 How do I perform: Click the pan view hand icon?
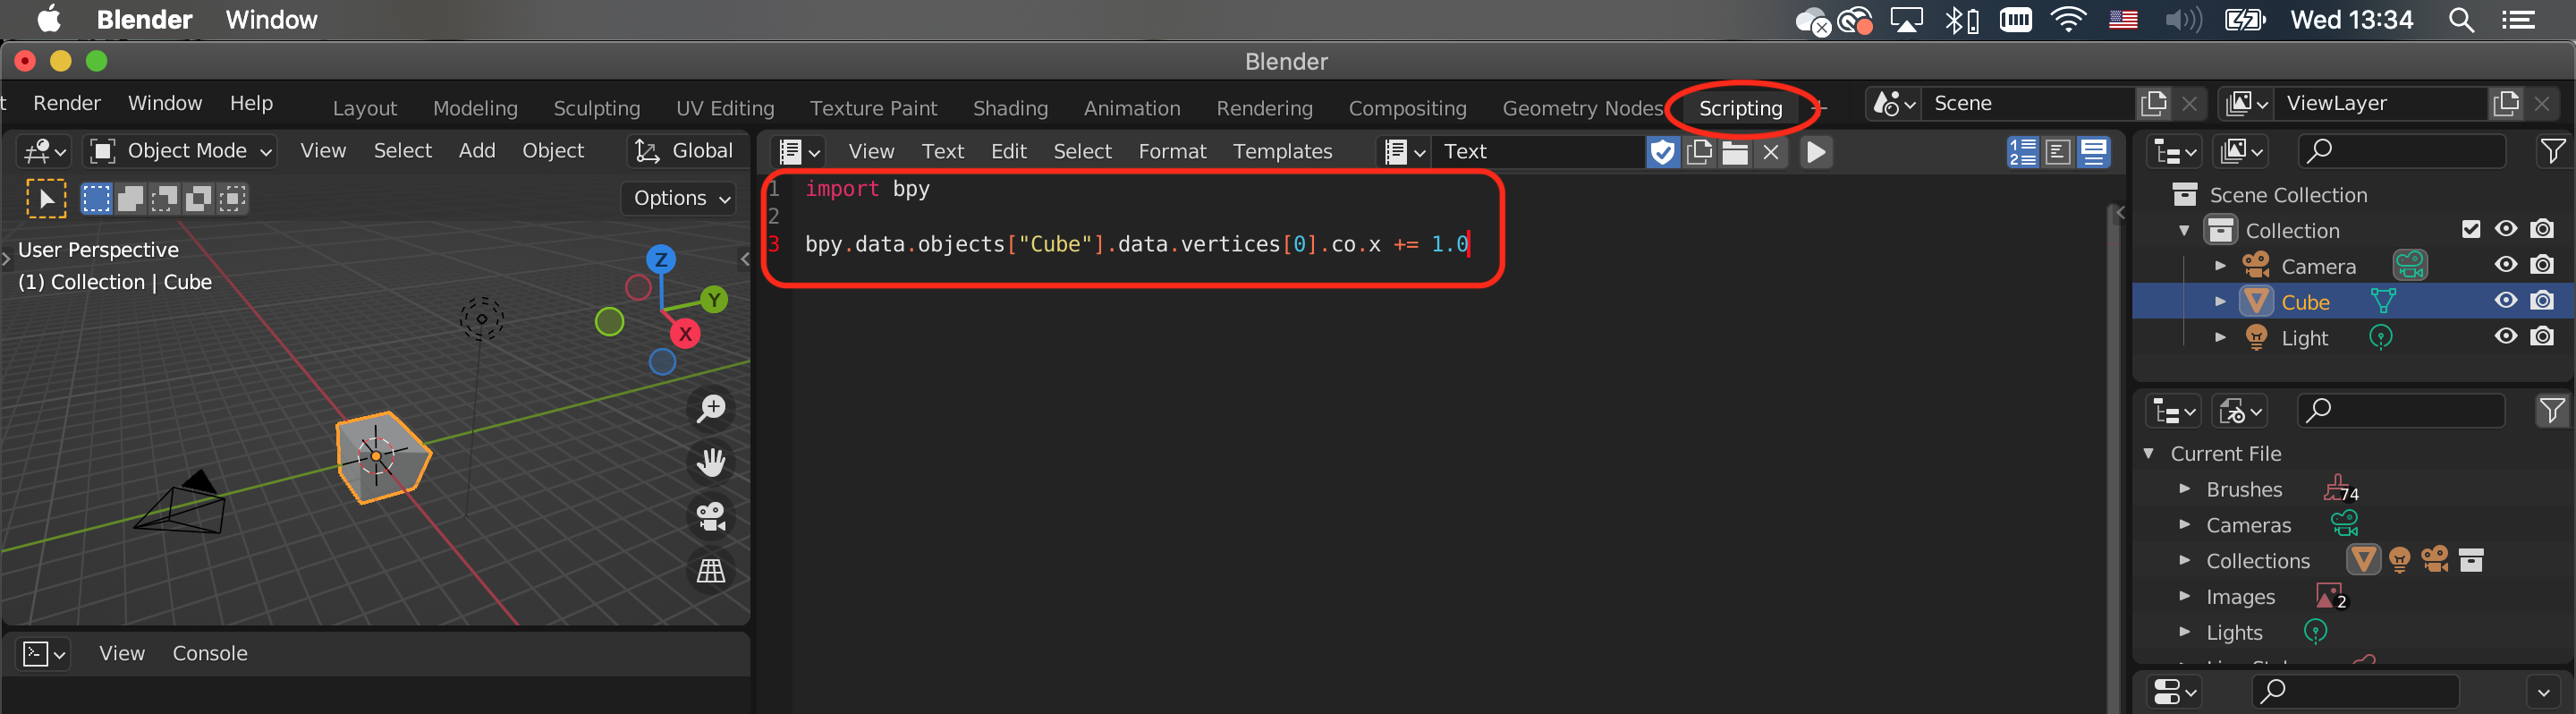click(711, 463)
